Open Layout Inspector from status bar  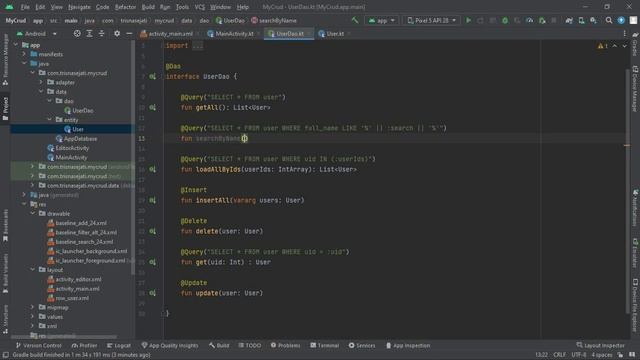(600, 345)
